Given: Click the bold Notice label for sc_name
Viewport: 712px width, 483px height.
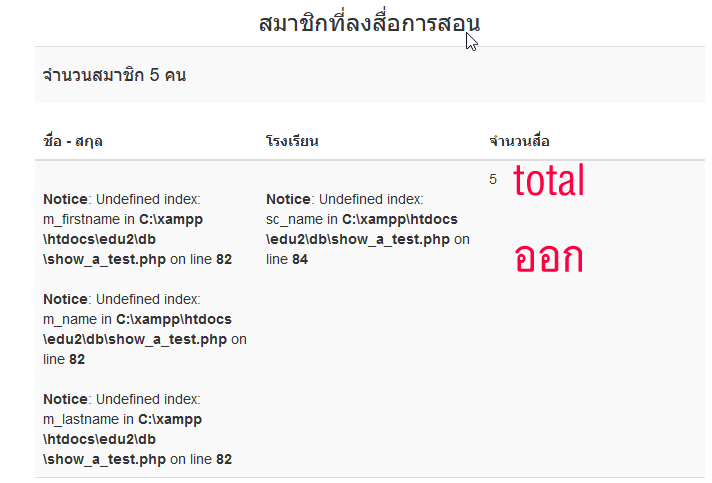Looking at the screenshot, I should [288, 199].
